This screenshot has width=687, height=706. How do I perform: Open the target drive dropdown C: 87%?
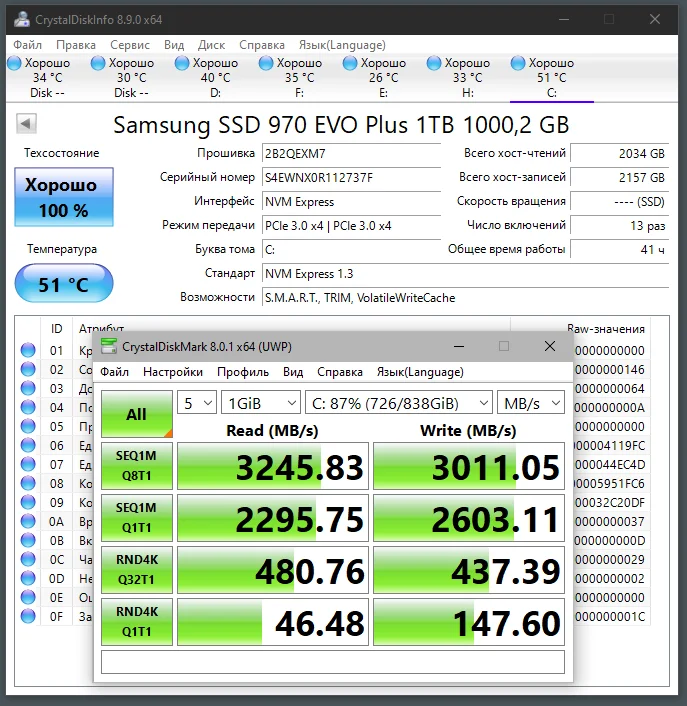[399, 403]
